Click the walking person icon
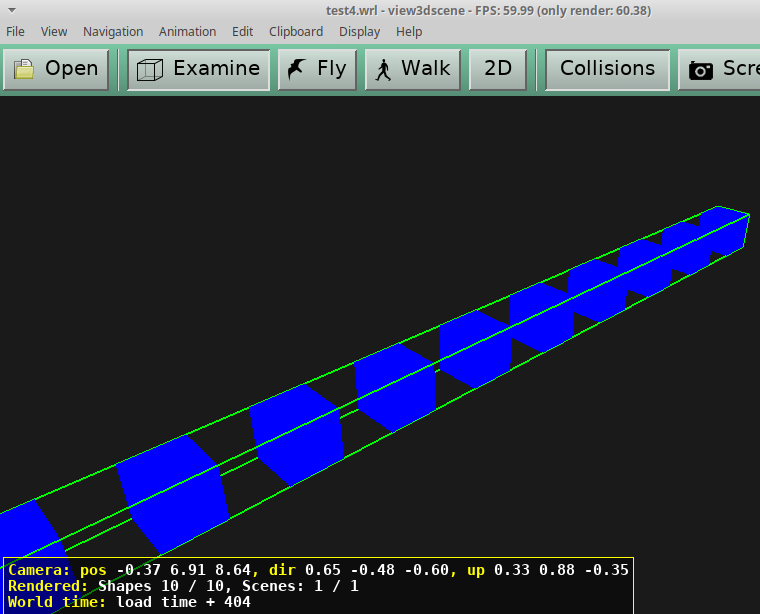The image size is (760, 614). pos(383,70)
